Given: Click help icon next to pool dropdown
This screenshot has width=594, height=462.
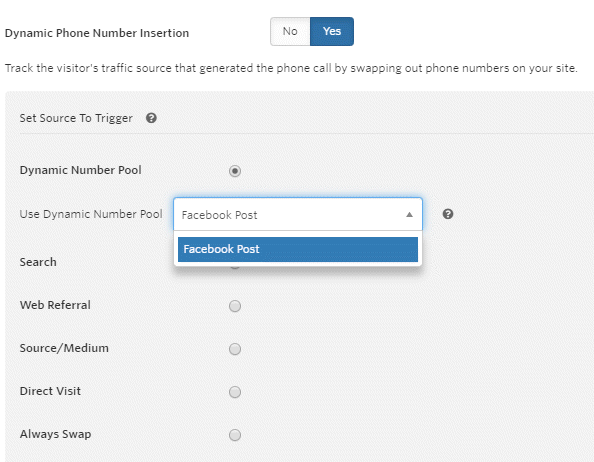Looking at the screenshot, I should tap(448, 214).
